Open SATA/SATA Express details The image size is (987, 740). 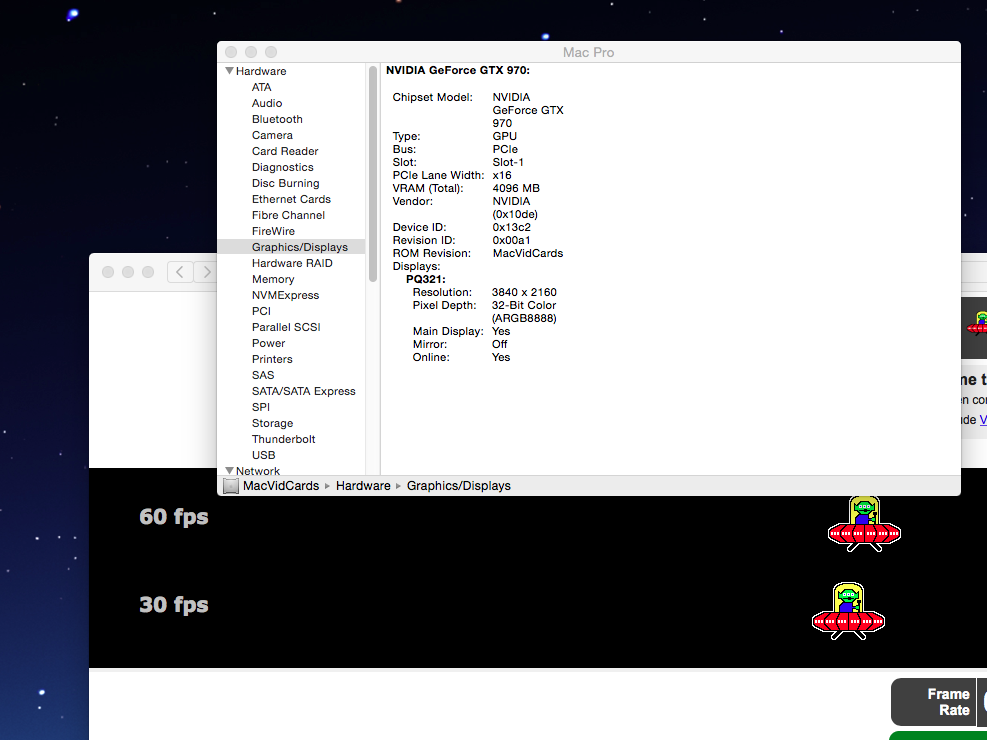[303, 391]
